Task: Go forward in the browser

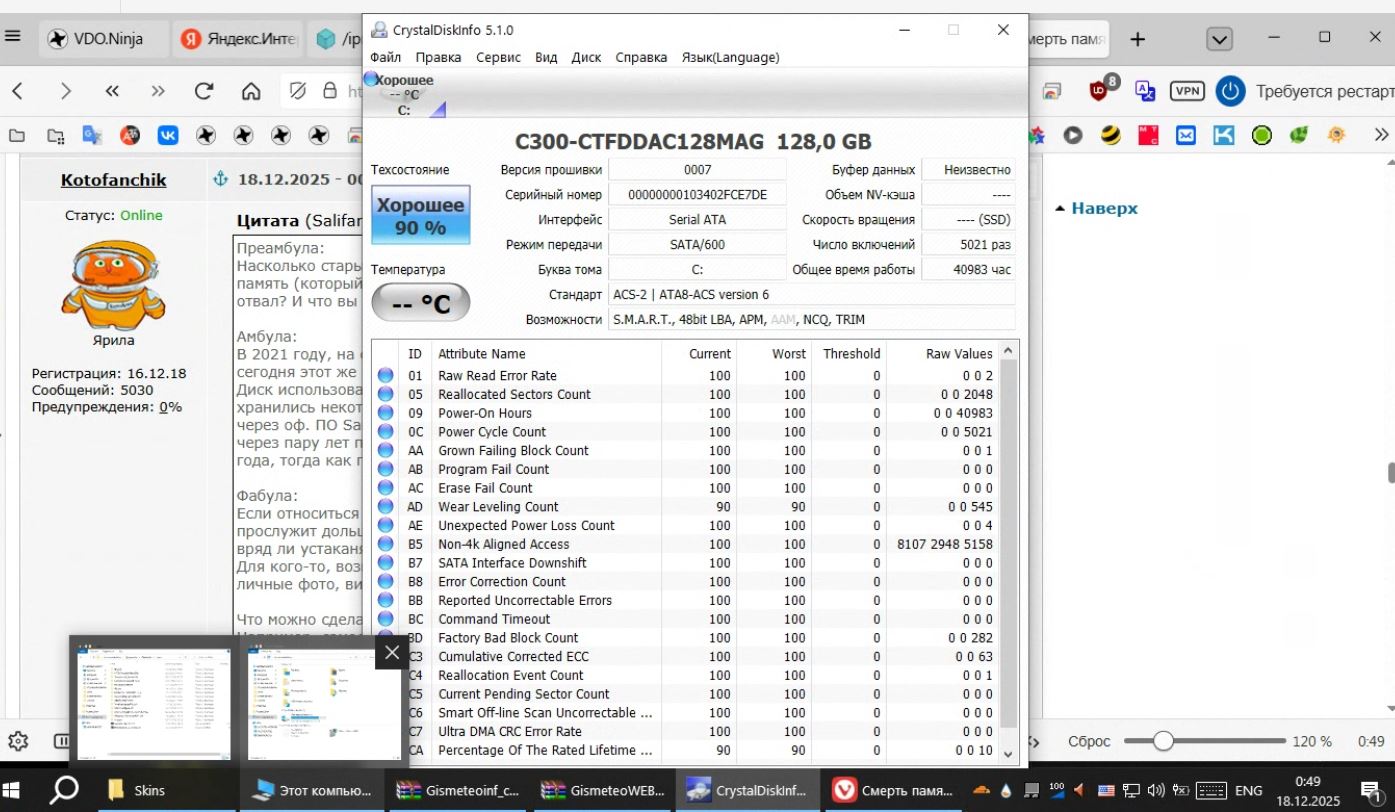Action: [66, 91]
